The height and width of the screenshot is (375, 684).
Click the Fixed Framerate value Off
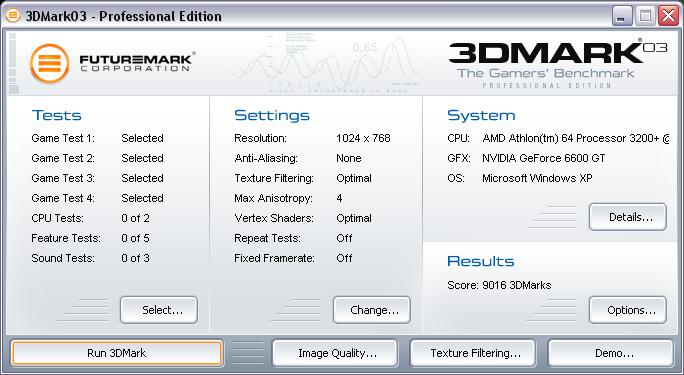pos(344,258)
